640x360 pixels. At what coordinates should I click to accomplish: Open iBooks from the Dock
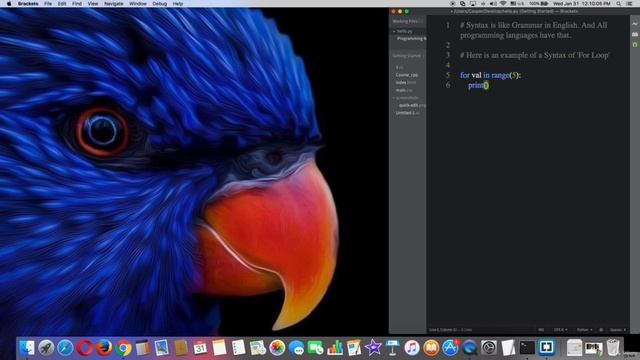coord(431,348)
